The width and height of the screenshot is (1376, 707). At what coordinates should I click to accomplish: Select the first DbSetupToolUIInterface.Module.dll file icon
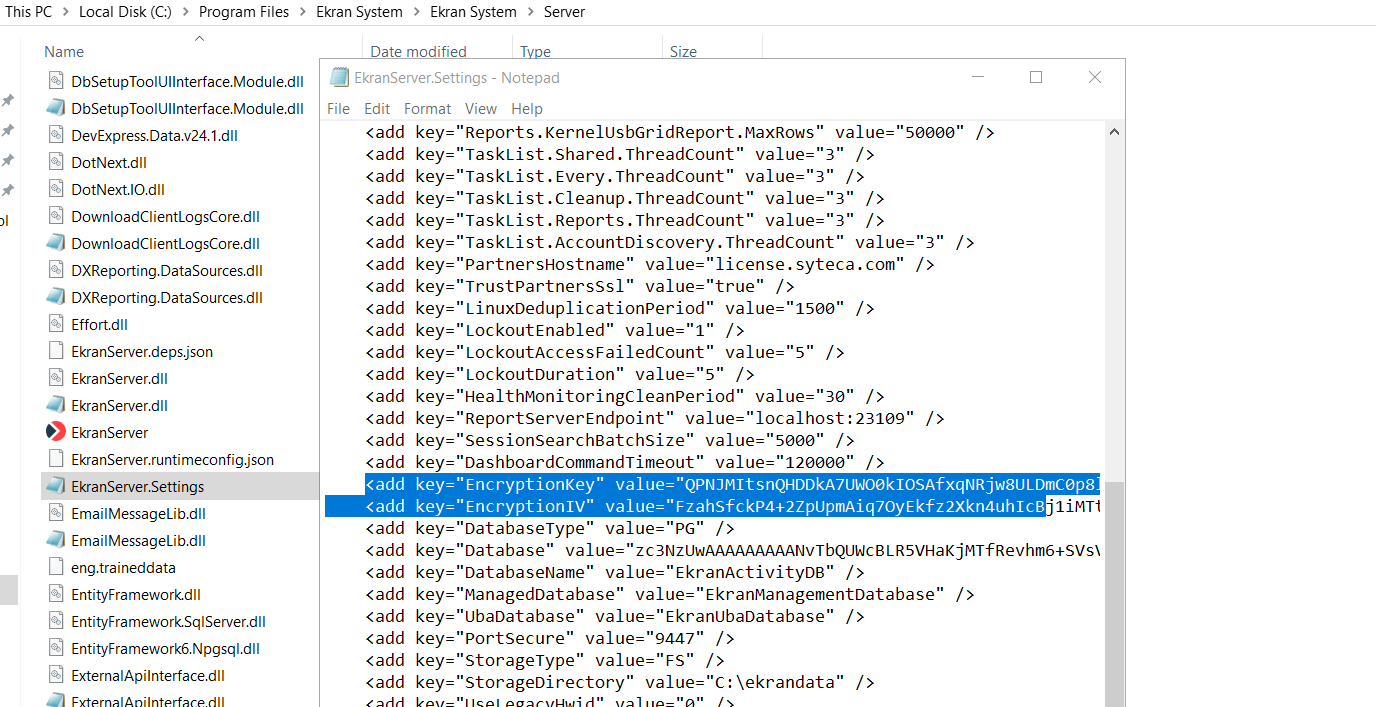click(55, 81)
